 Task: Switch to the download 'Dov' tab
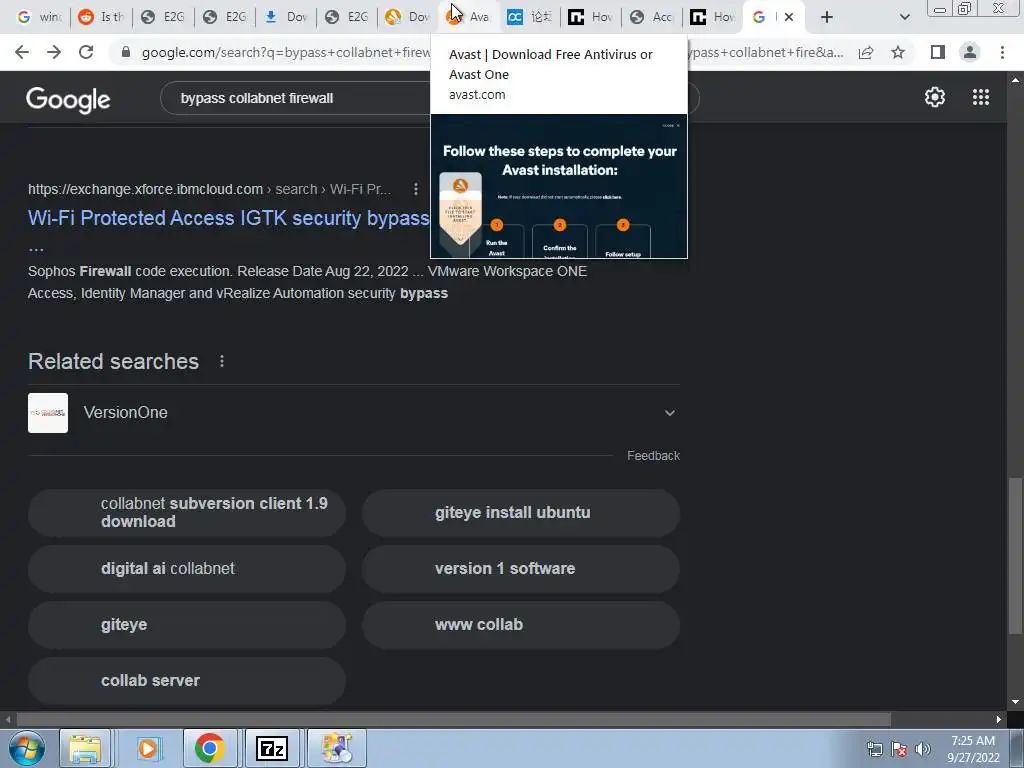pos(286,18)
